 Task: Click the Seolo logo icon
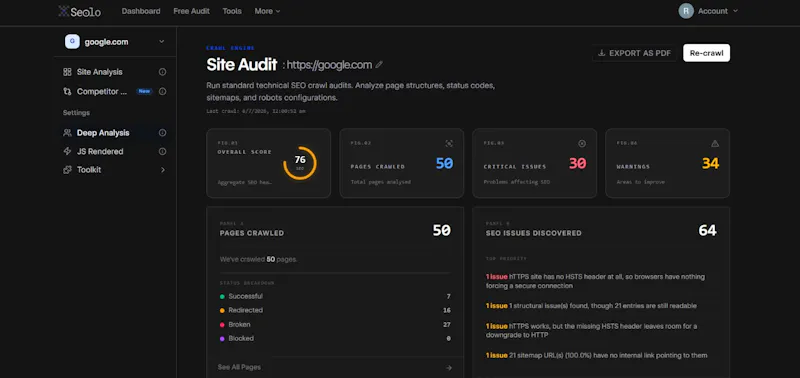[64, 11]
